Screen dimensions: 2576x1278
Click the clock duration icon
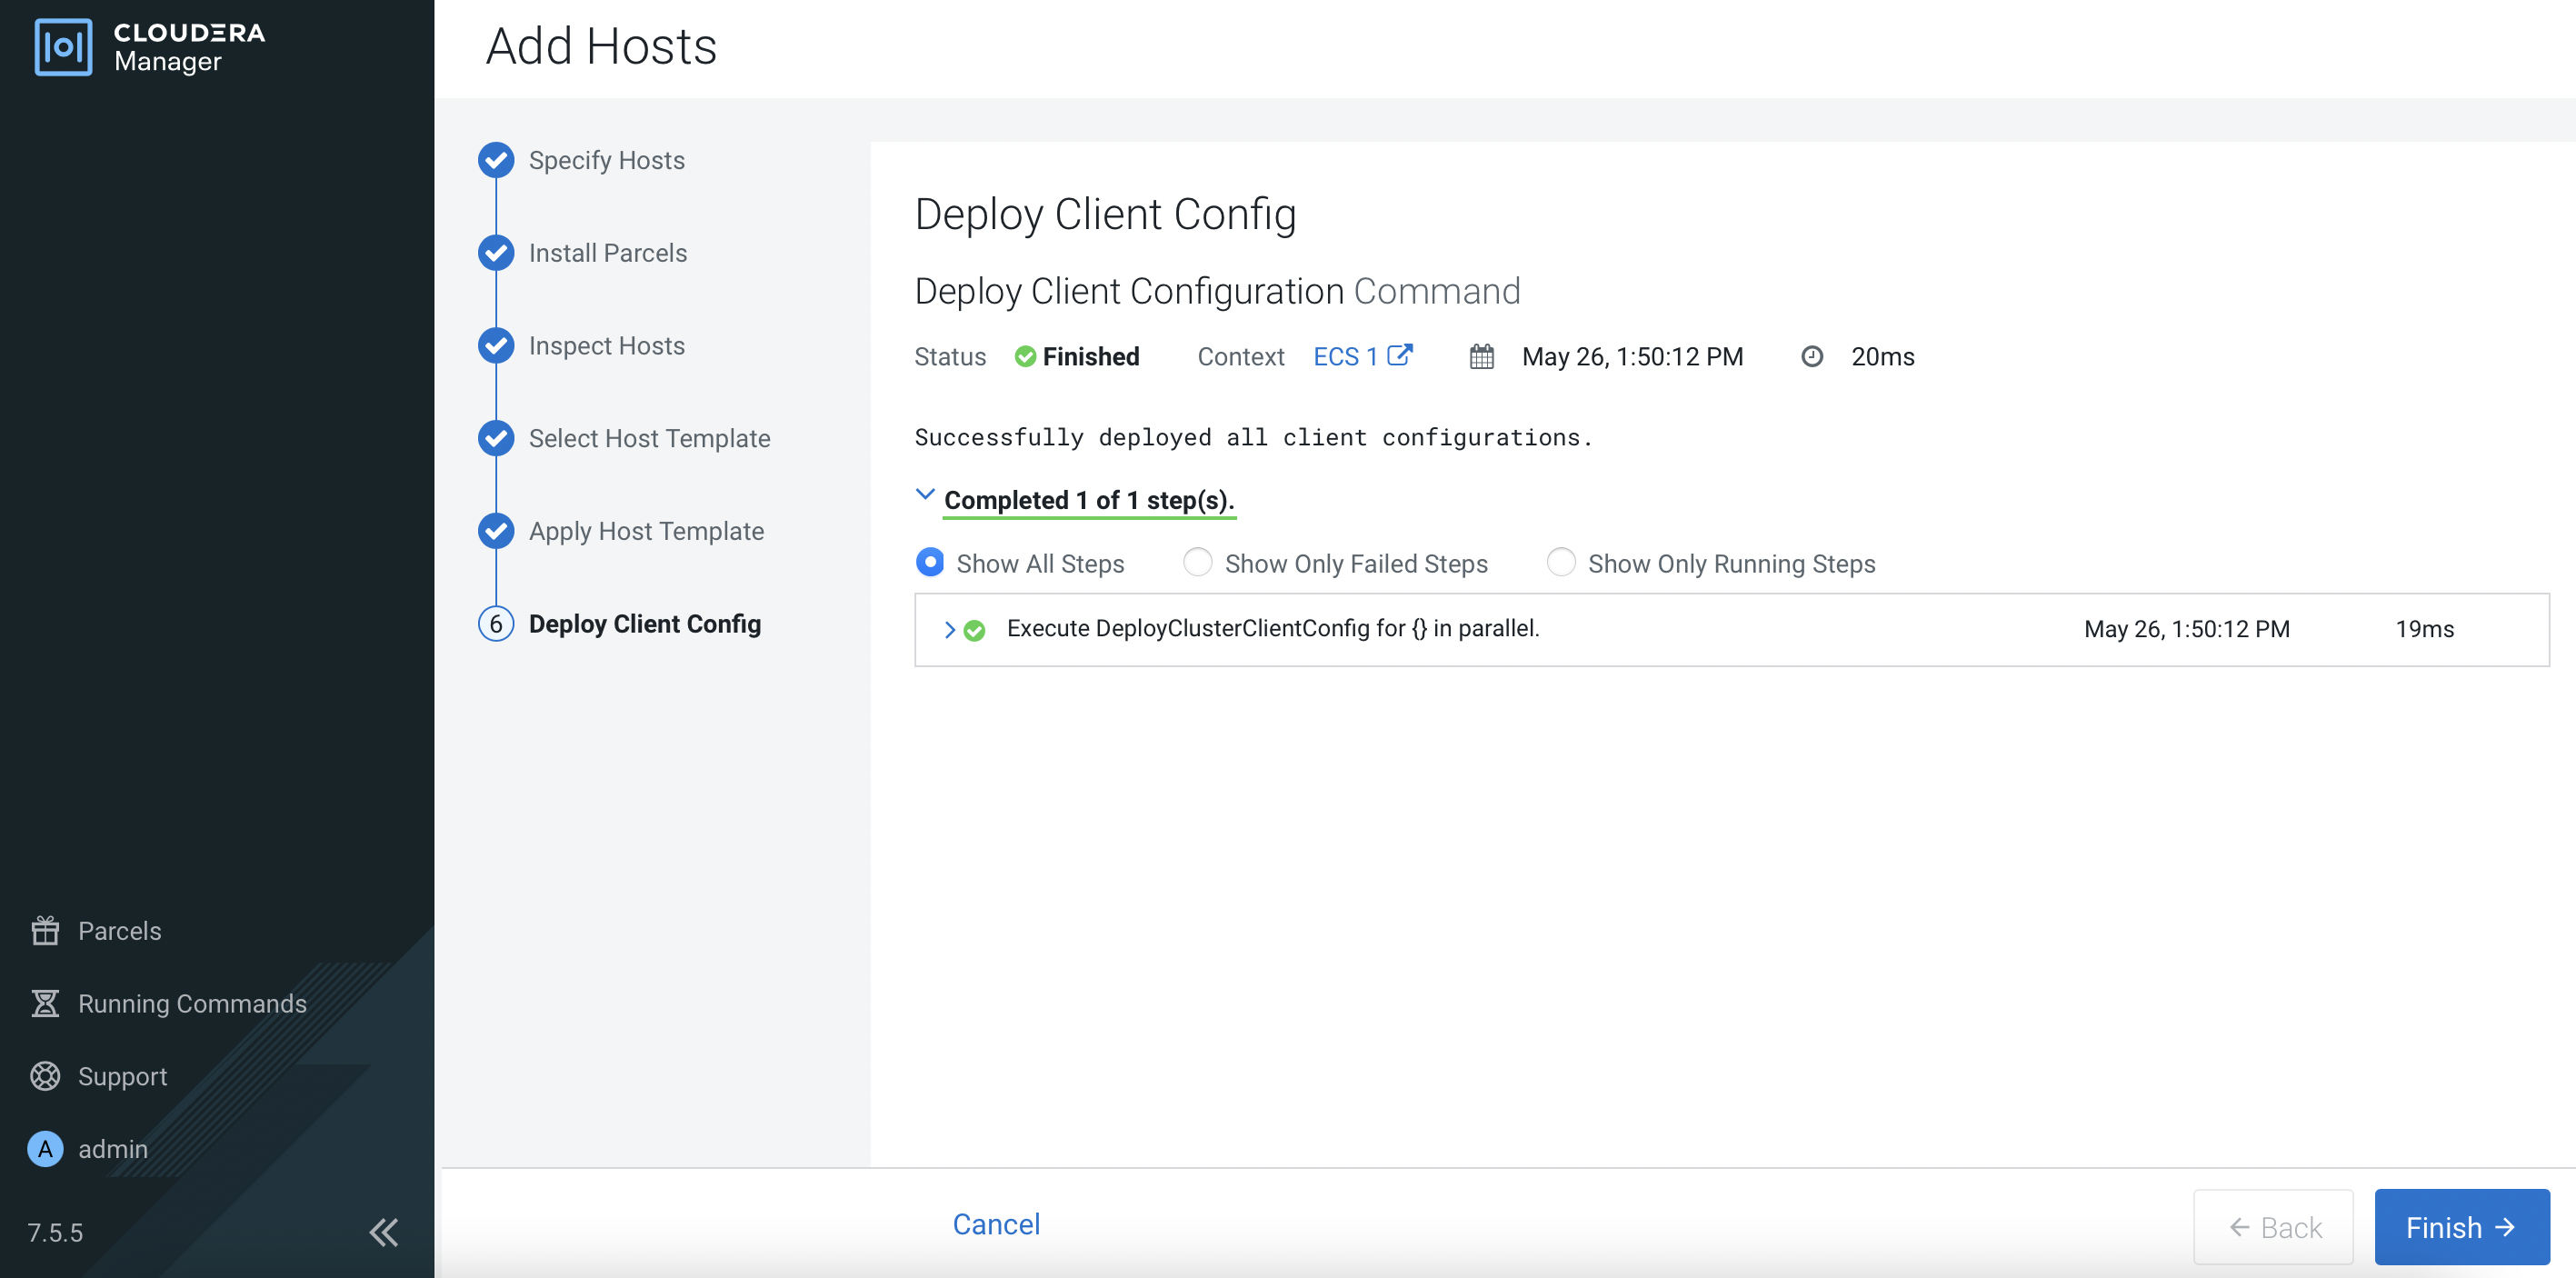click(x=1811, y=357)
